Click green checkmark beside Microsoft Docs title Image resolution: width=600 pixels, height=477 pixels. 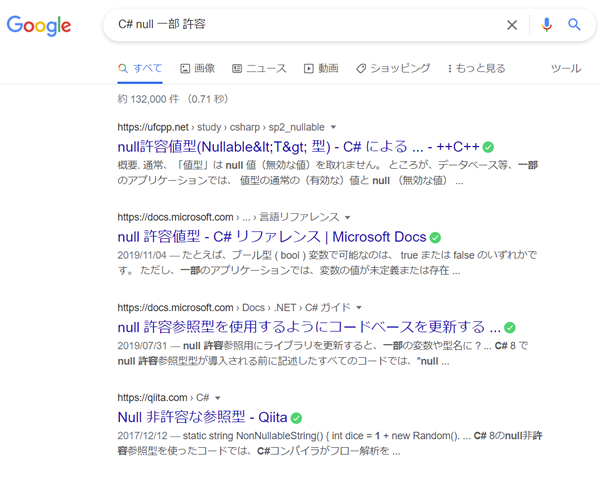point(435,238)
